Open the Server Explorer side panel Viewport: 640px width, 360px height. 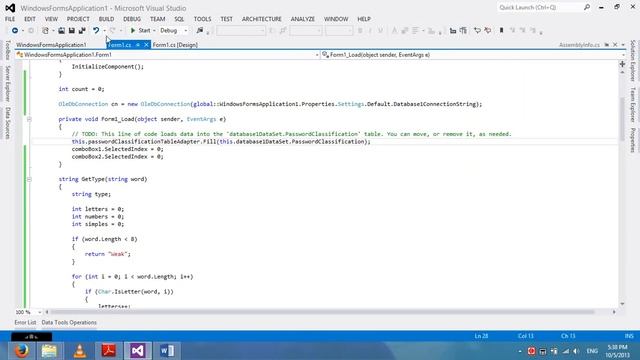tap(7, 83)
